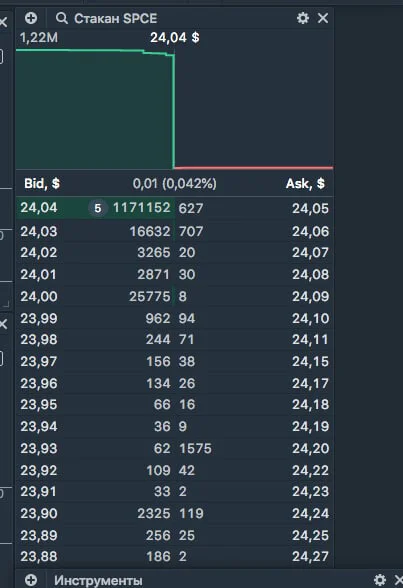Image resolution: width=403 pixels, height=588 pixels.
Task: Close the Стакан SPCE widget
Action: [323, 18]
